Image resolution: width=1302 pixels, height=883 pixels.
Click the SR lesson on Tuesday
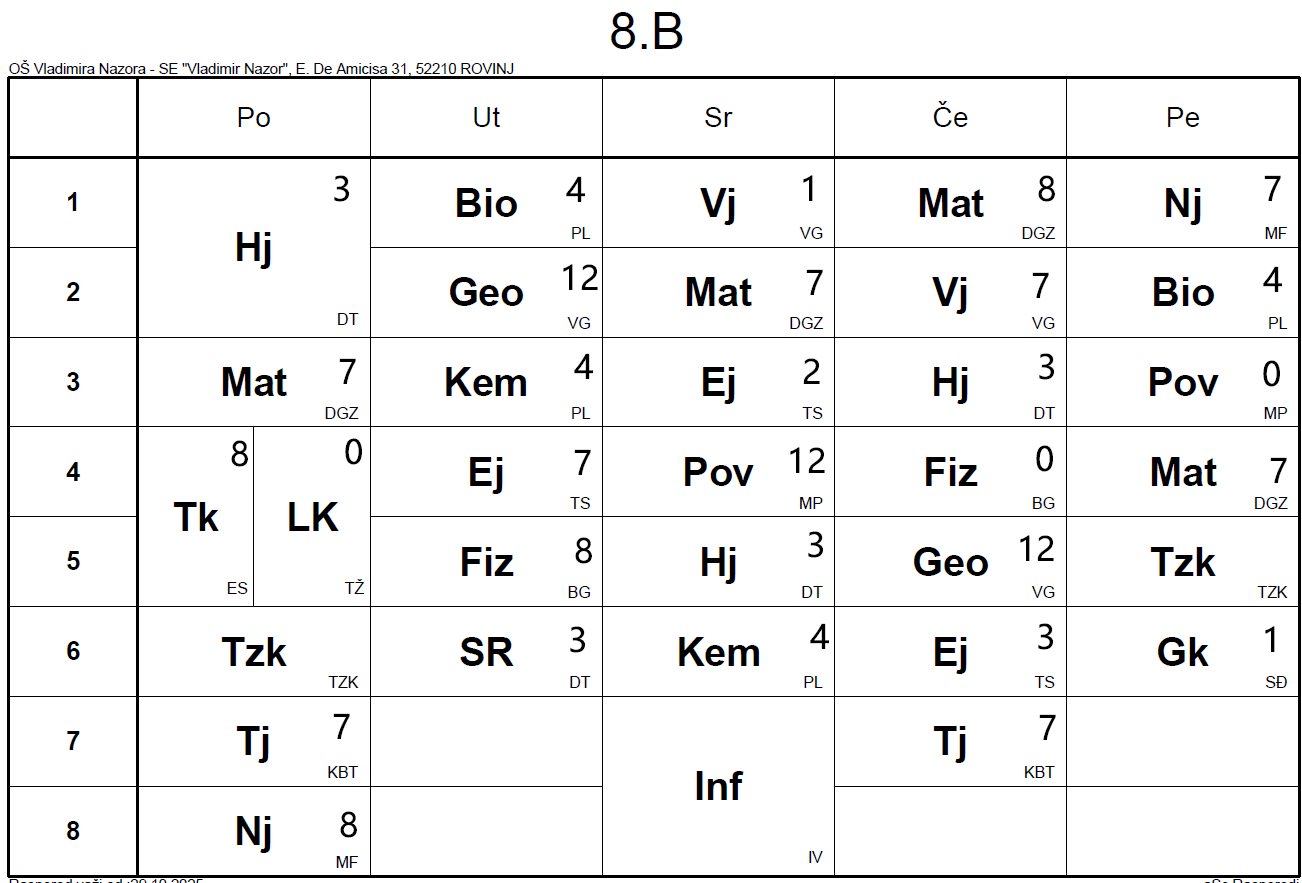[x=486, y=652]
